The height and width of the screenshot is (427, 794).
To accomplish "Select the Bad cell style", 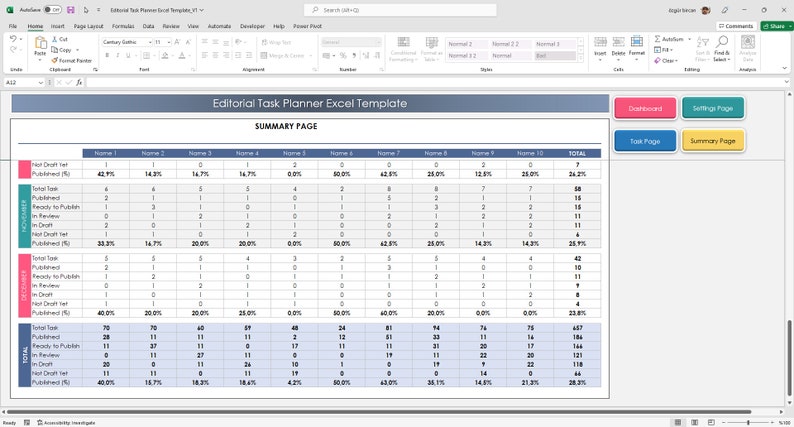I will (x=555, y=56).
